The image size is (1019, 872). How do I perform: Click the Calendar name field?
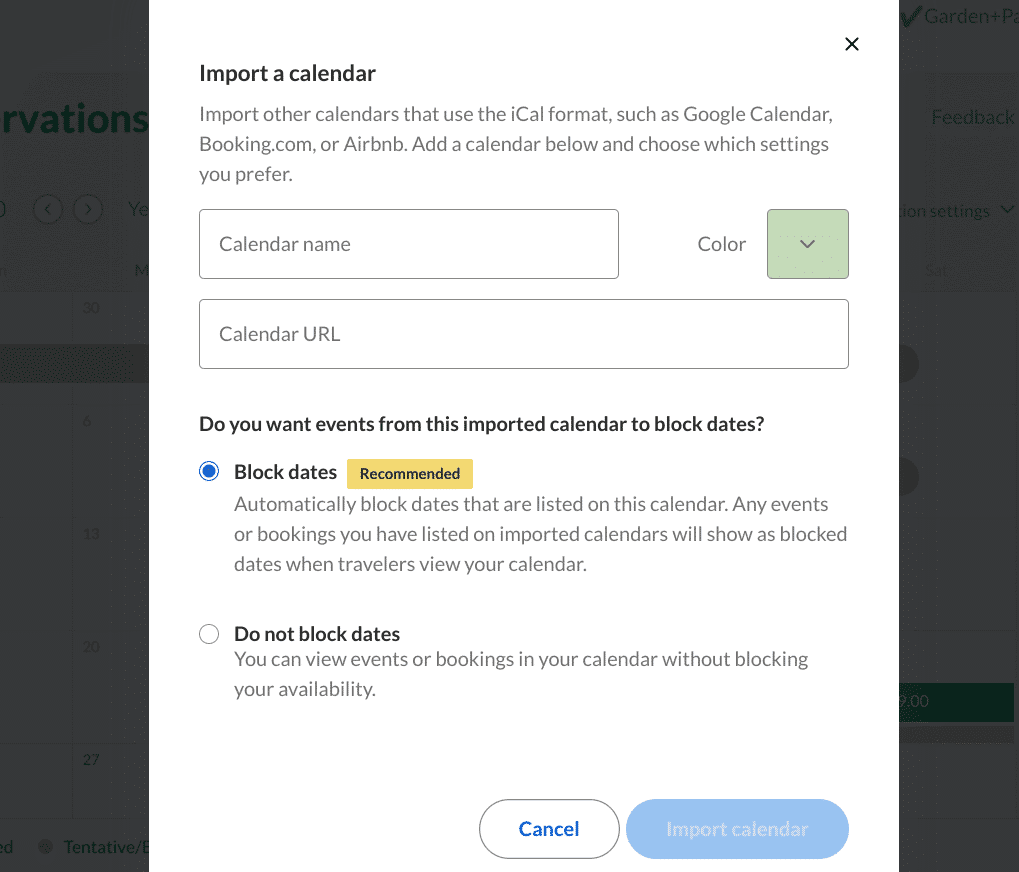click(409, 243)
